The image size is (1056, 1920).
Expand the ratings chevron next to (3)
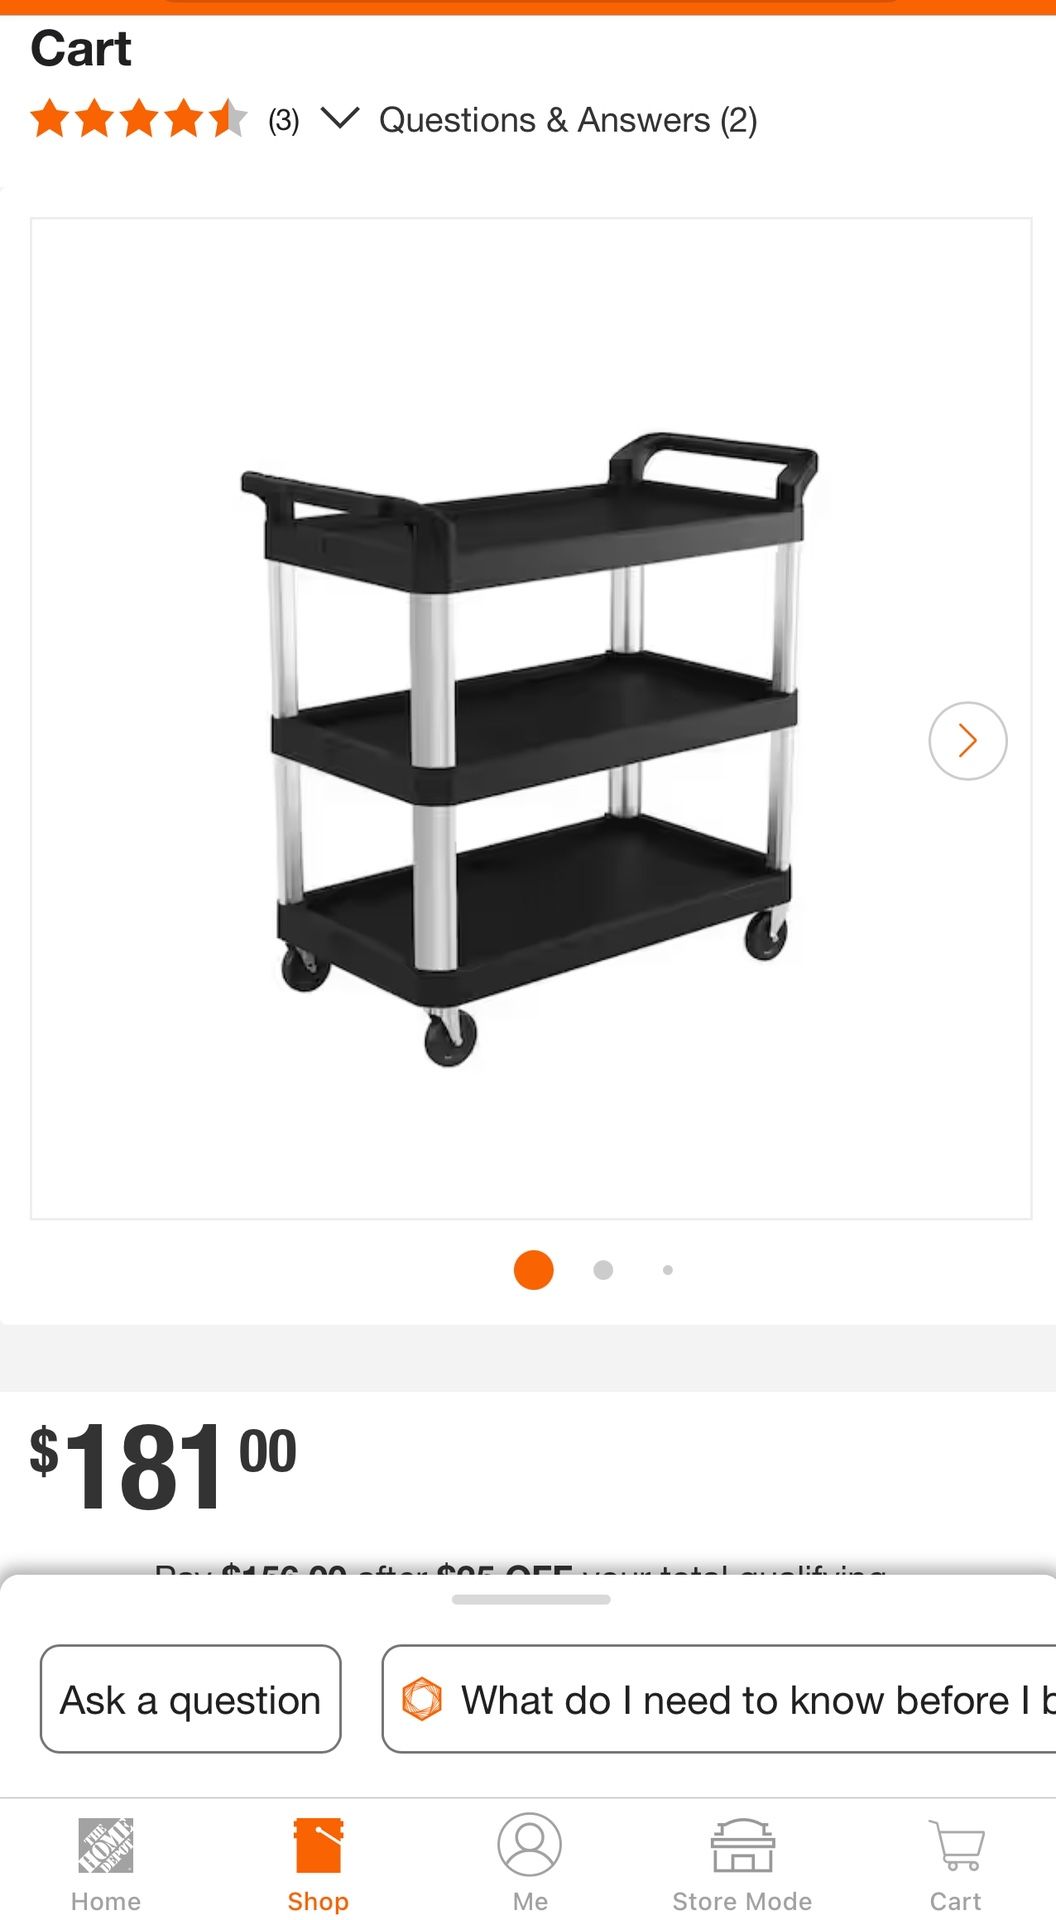point(339,118)
